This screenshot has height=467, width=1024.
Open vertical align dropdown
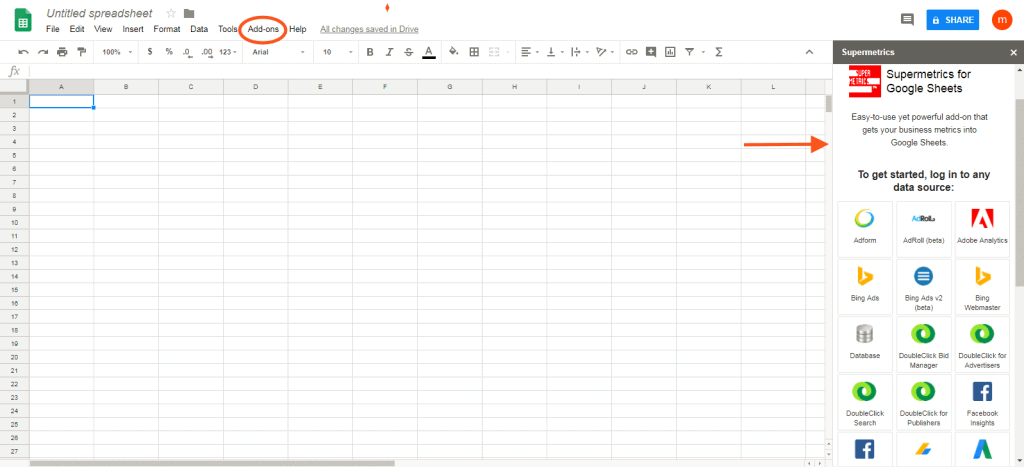click(554, 52)
